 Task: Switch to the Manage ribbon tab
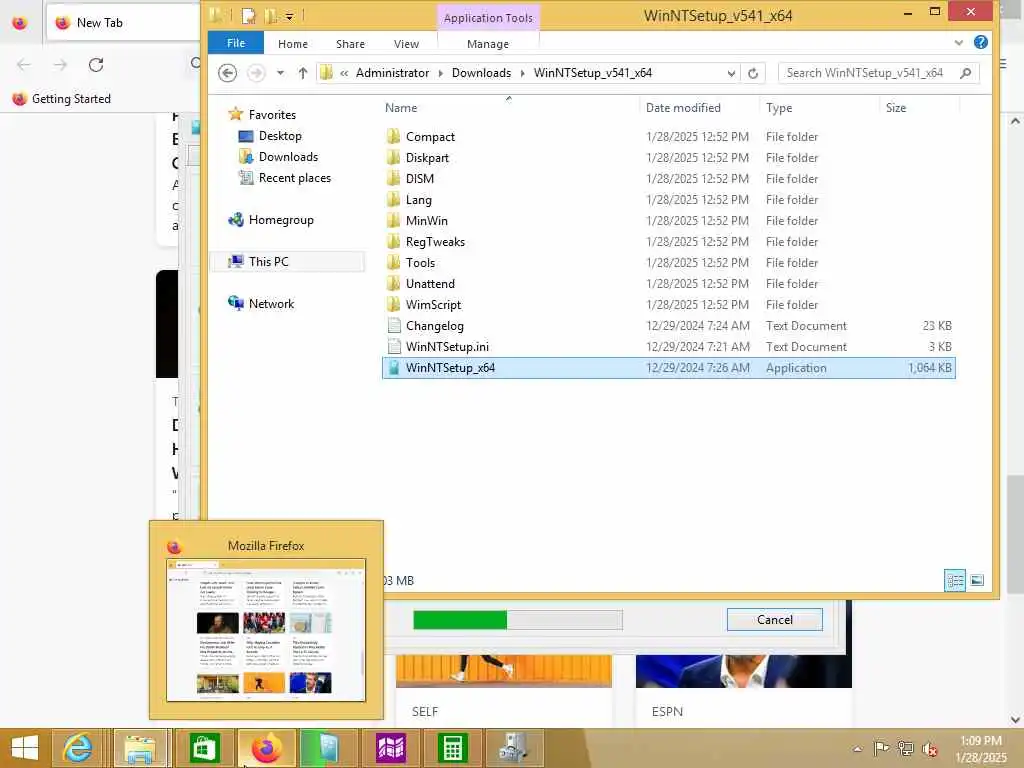pos(488,44)
